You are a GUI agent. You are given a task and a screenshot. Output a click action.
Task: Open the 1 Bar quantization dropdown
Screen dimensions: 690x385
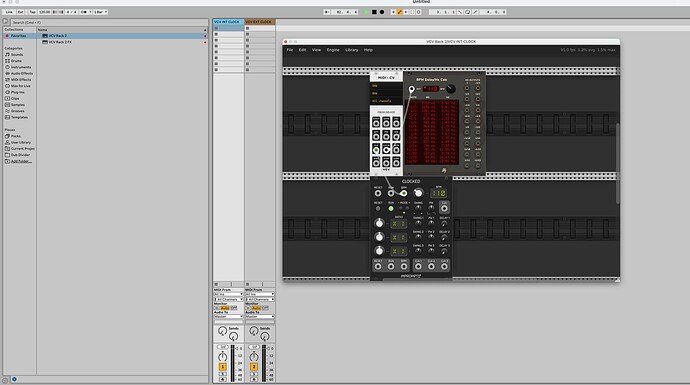[100, 12]
